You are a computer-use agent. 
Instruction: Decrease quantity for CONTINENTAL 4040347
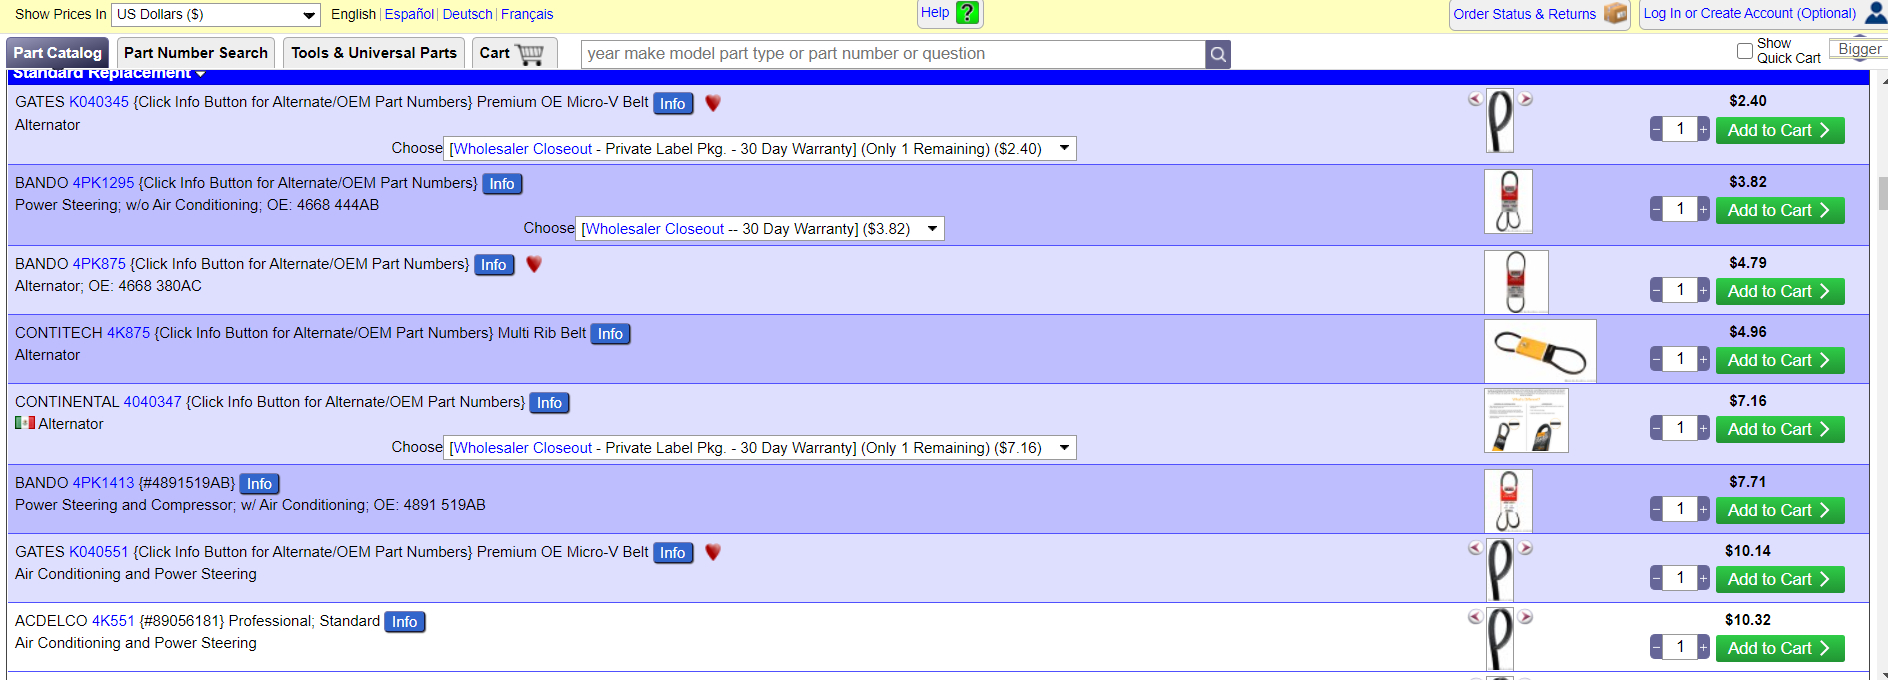(x=1656, y=428)
